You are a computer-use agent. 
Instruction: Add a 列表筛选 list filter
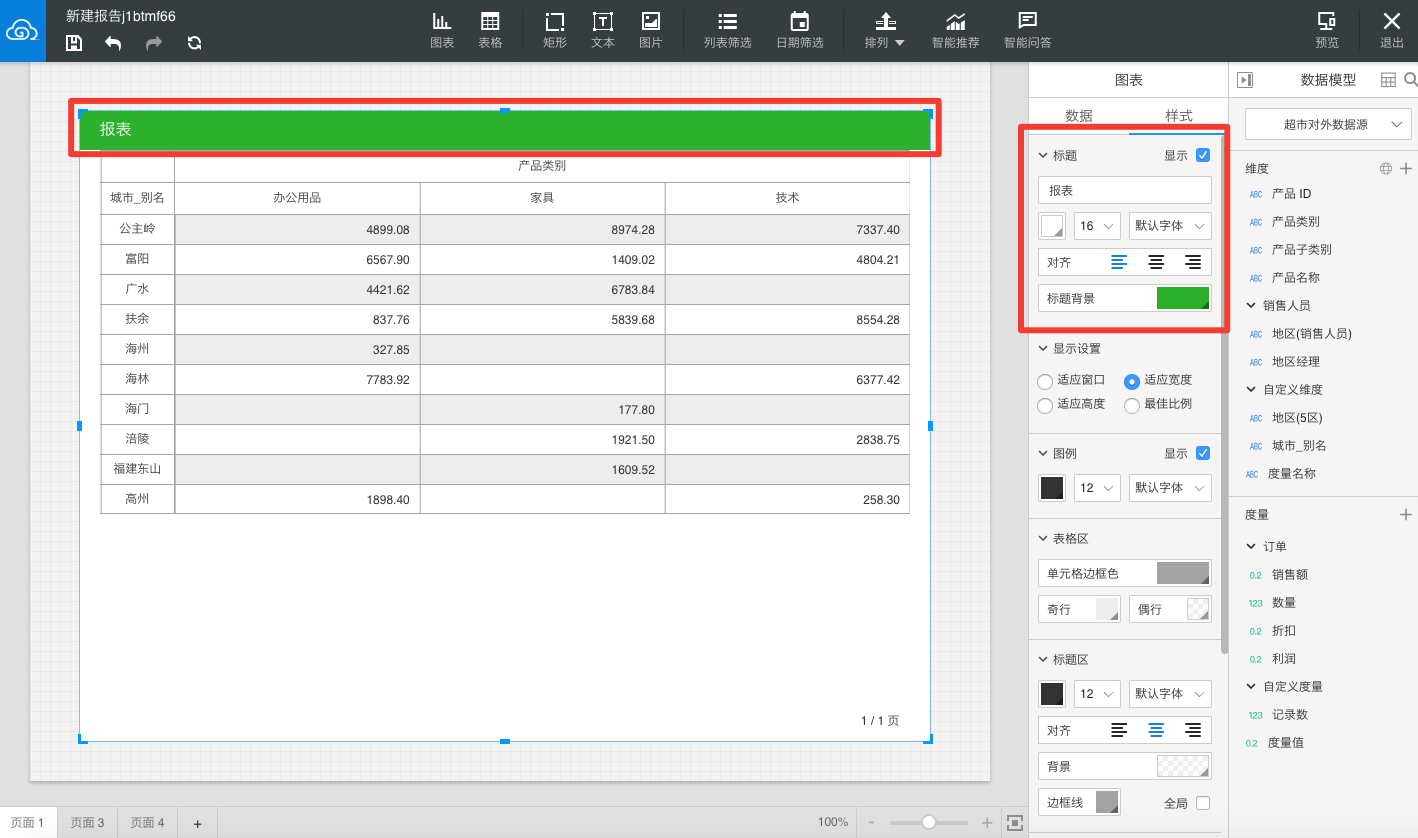click(727, 30)
